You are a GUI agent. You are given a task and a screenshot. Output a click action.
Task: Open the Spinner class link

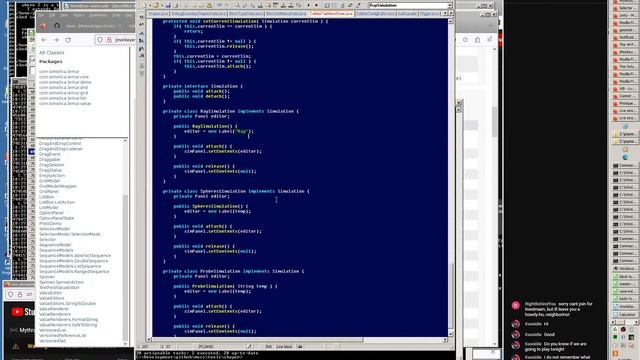[47, 277]
